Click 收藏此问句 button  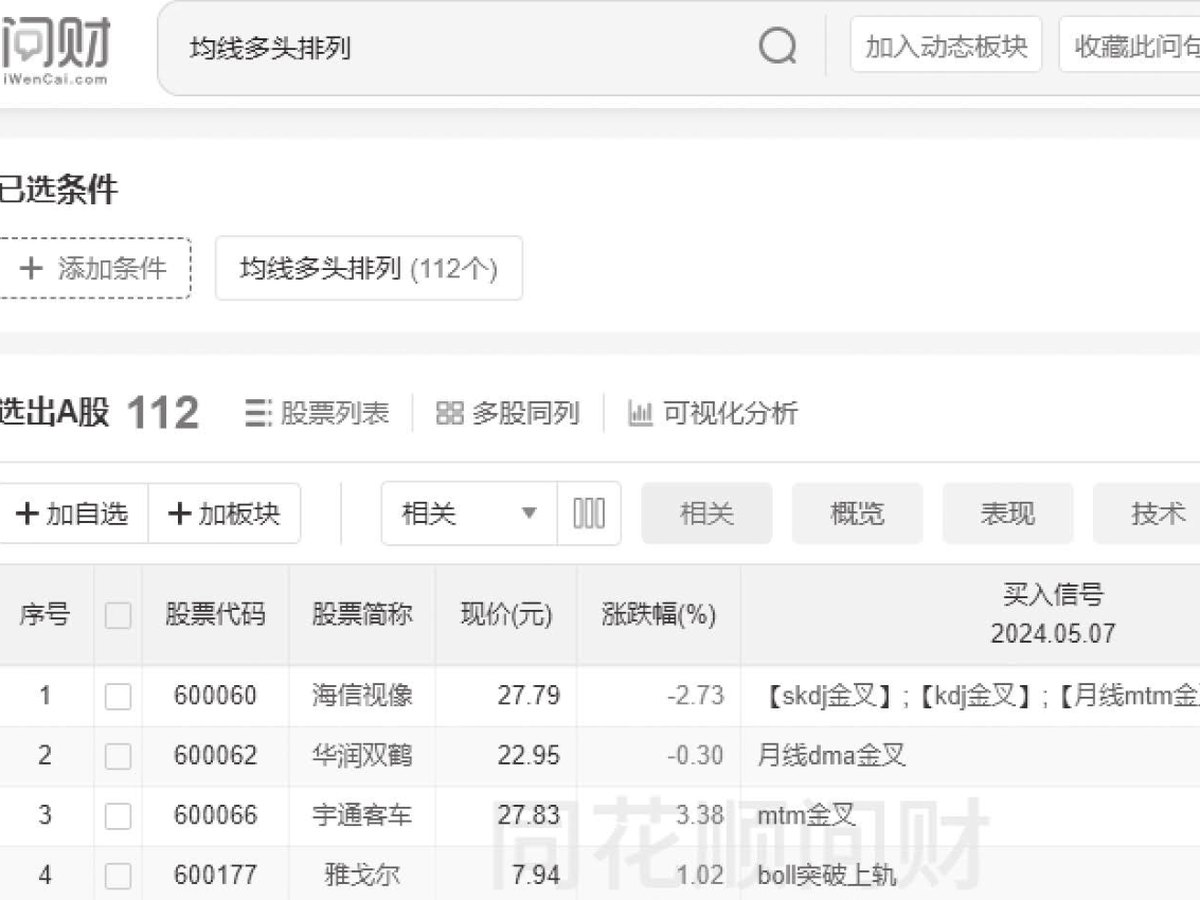click(1131, 46)
